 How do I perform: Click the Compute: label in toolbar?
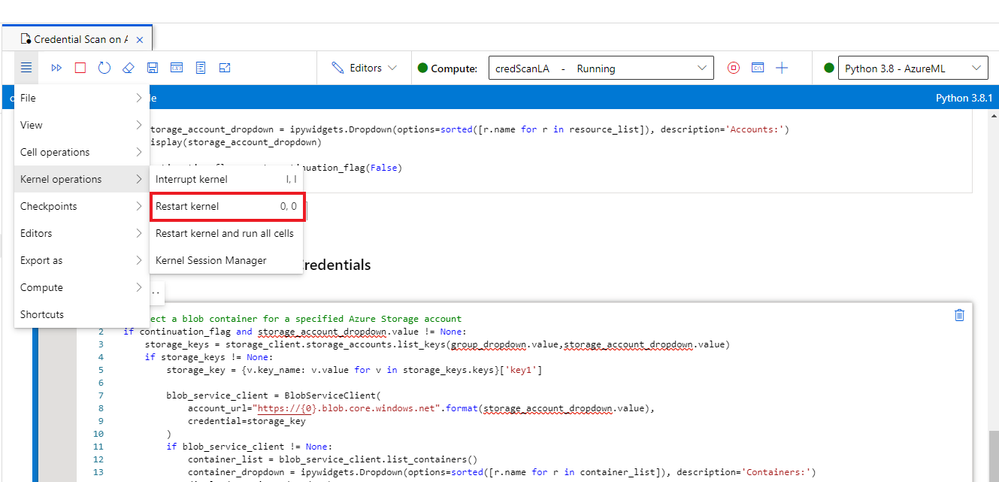tap(454, 68)
